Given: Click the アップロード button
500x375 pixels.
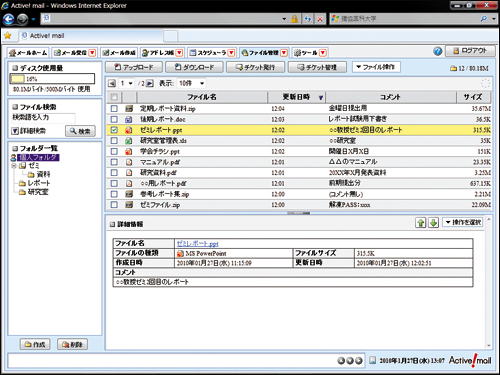Looking at the screenshot, I should click(x=134, y=67).
